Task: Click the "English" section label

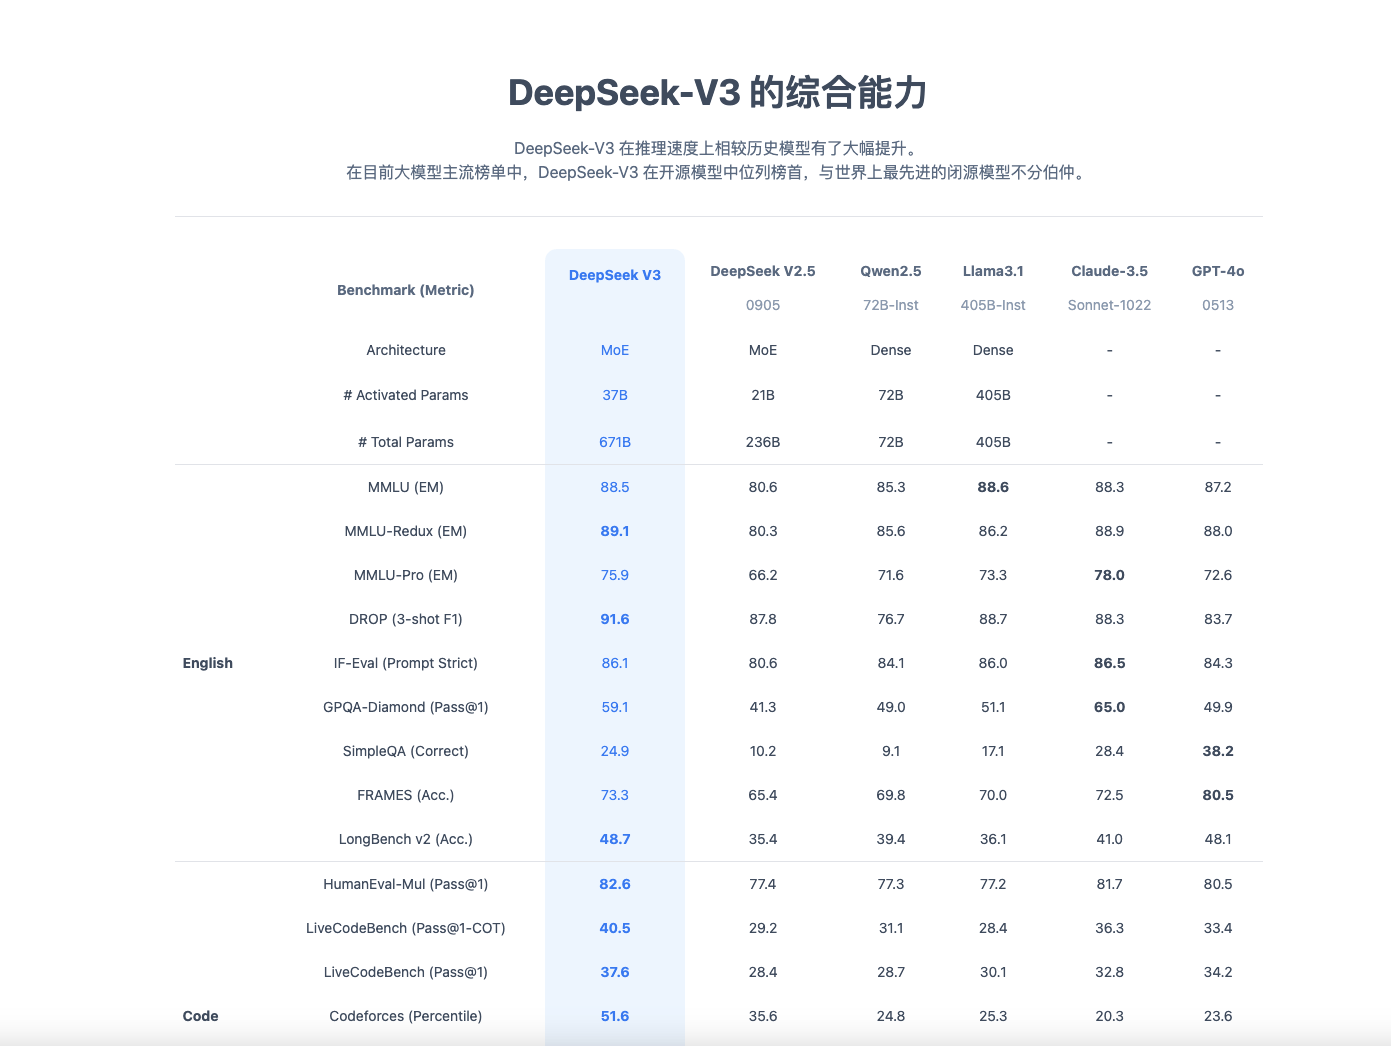Action: pyautogui.click(x=208, y=663)
